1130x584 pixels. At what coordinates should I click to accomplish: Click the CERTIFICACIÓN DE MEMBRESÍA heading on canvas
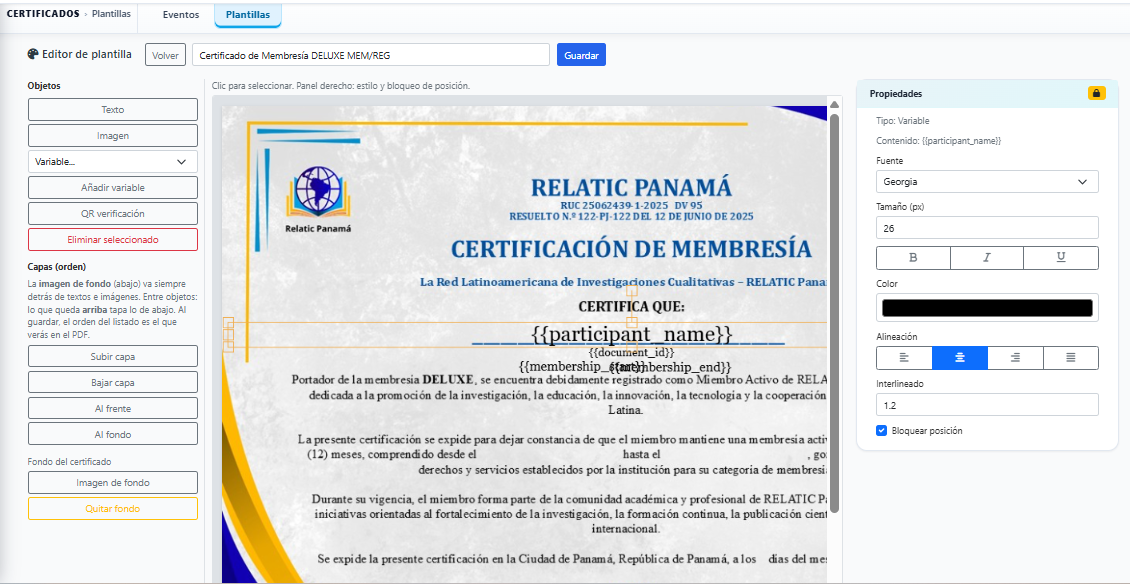(631, 249)
